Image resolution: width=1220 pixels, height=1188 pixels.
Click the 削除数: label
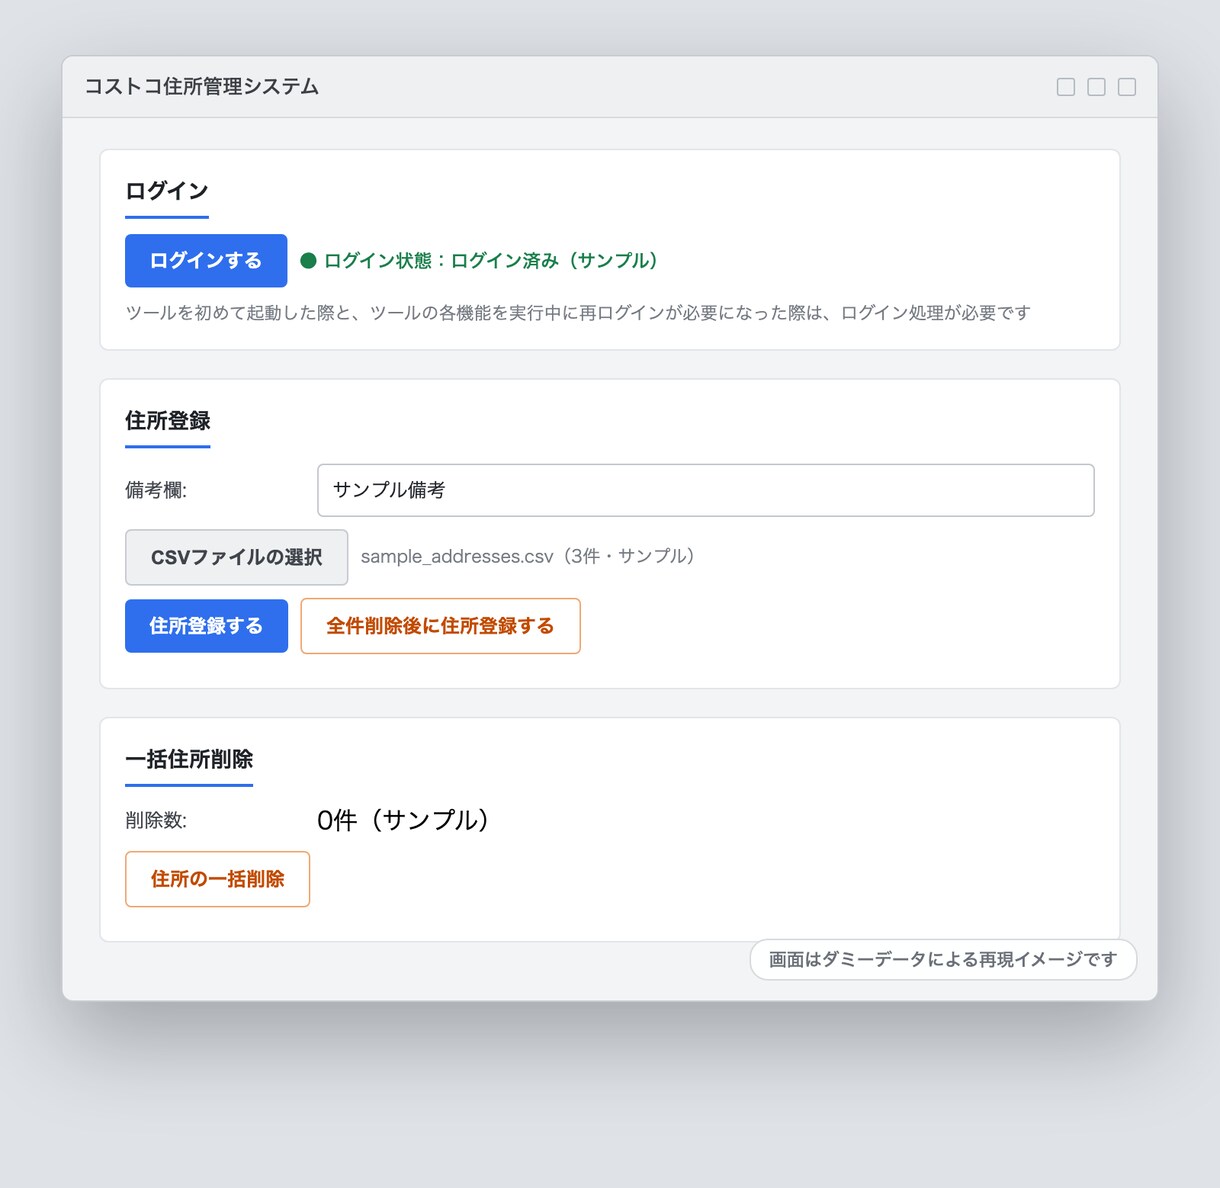click(156, 820)
